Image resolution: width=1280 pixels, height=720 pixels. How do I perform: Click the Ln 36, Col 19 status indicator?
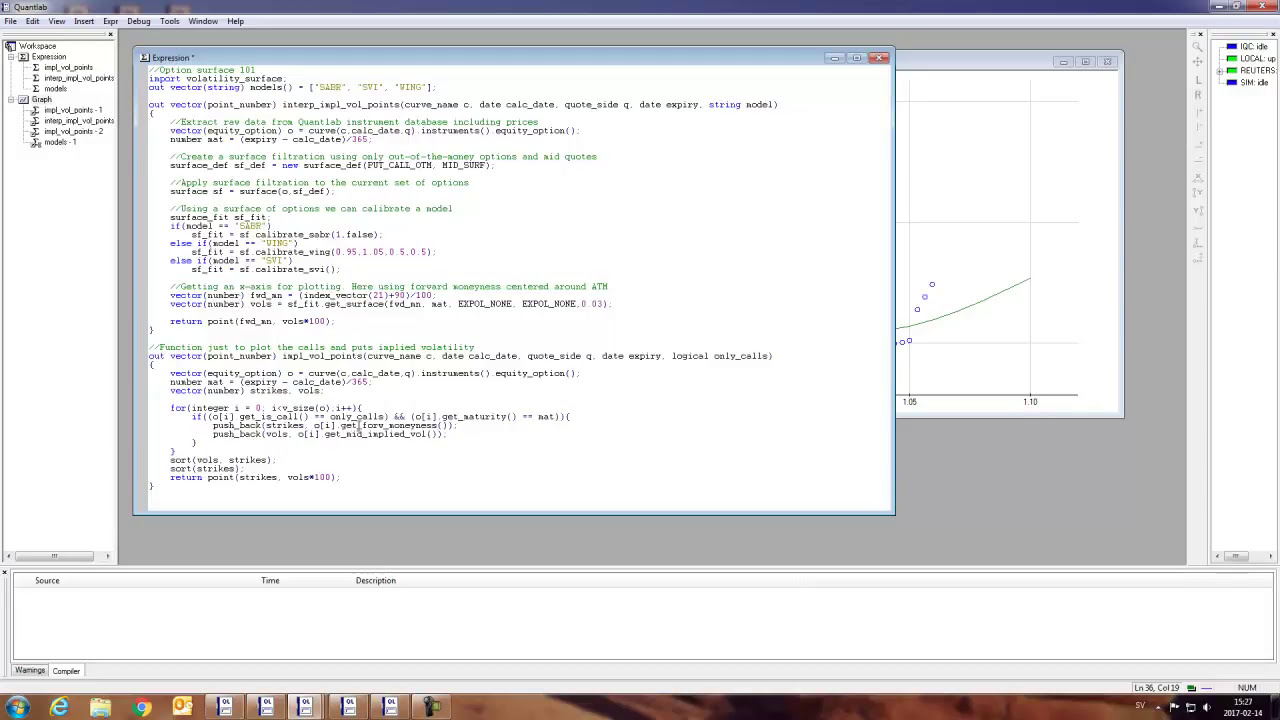(1157, 688)
